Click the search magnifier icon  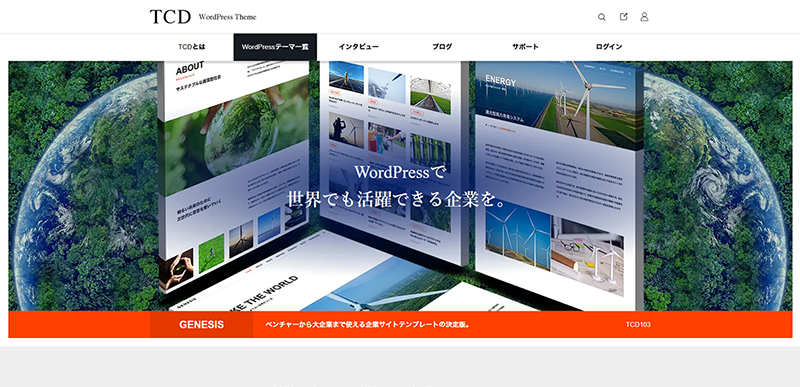(602, 17)
